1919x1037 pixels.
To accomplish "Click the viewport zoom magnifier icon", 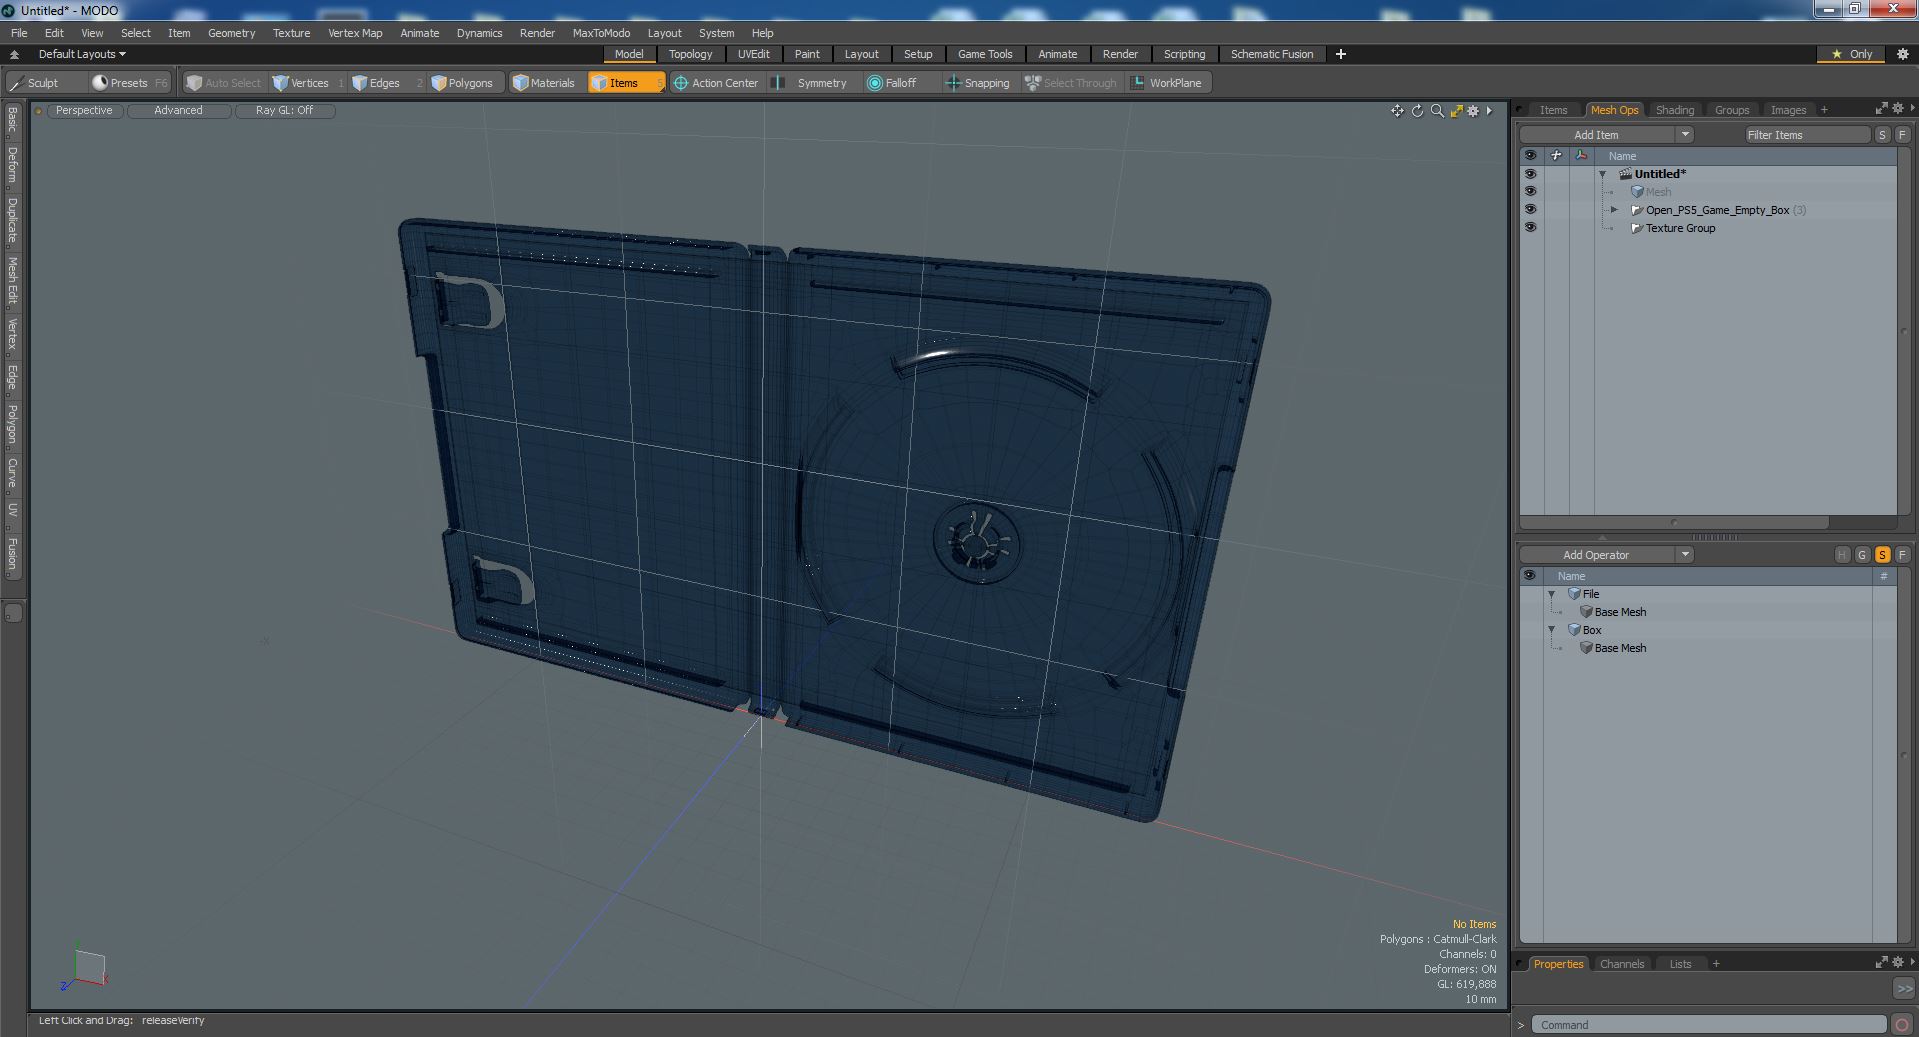I will pos(1437,111).
